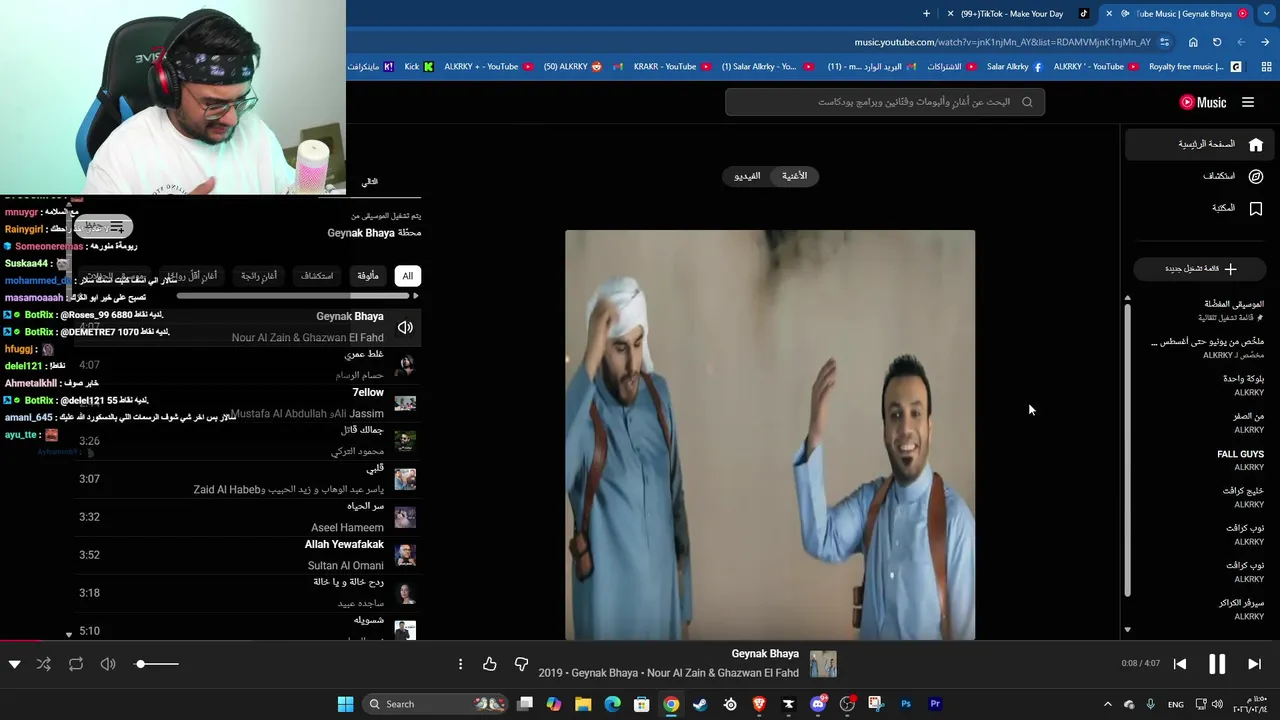This screenshot has height=720, width=1280.
Task: Close the TikTok browser tab
Action: tap(950, 14)
